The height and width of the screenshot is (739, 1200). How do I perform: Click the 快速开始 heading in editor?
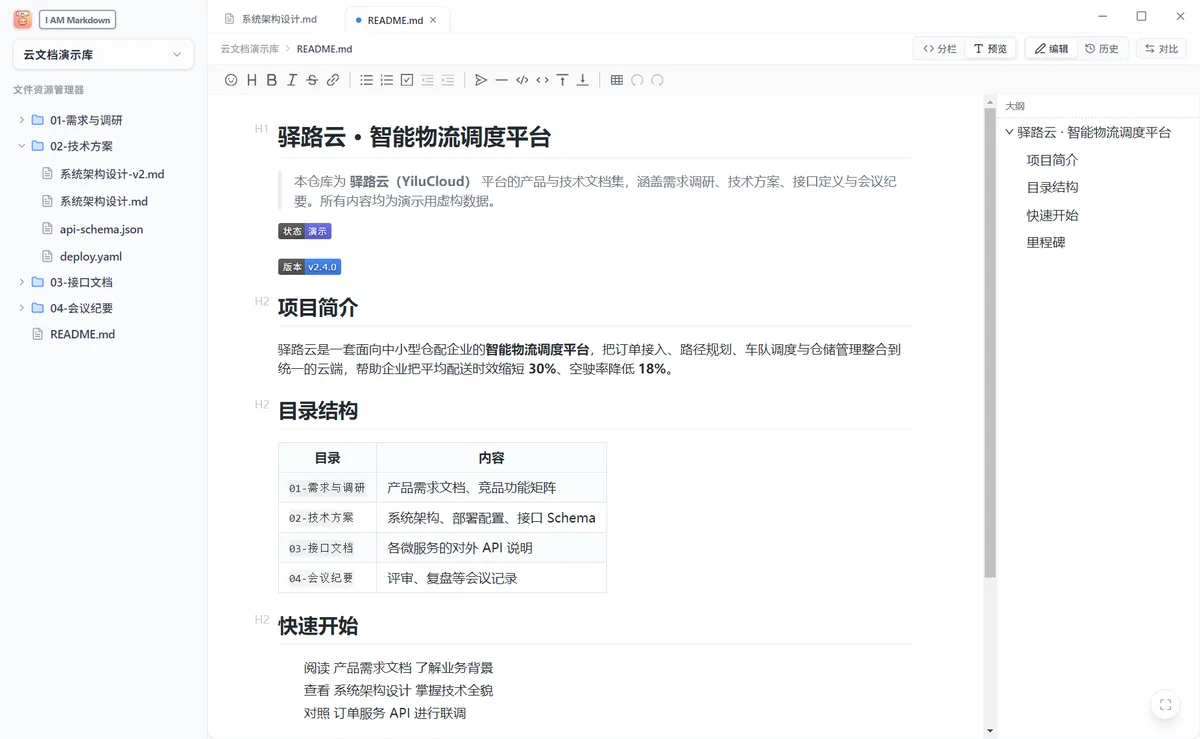pyautogui.click(x=318, y=626)
